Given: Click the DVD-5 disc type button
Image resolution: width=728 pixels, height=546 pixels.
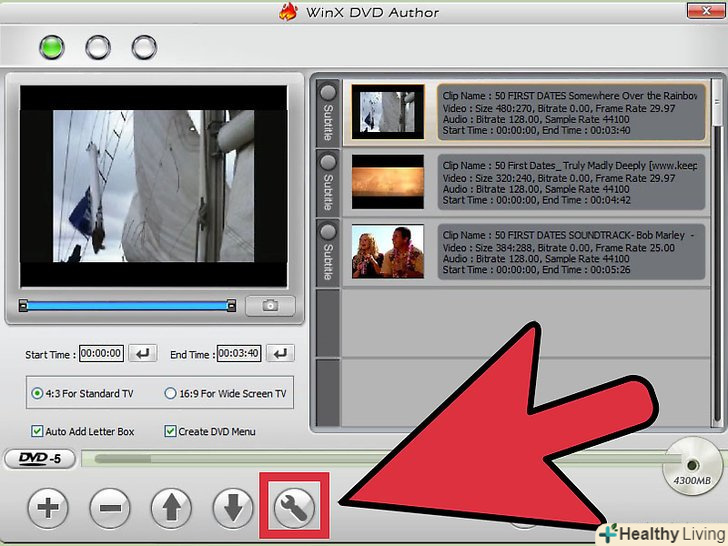Looking at the screenshot, I should [39, 459].
